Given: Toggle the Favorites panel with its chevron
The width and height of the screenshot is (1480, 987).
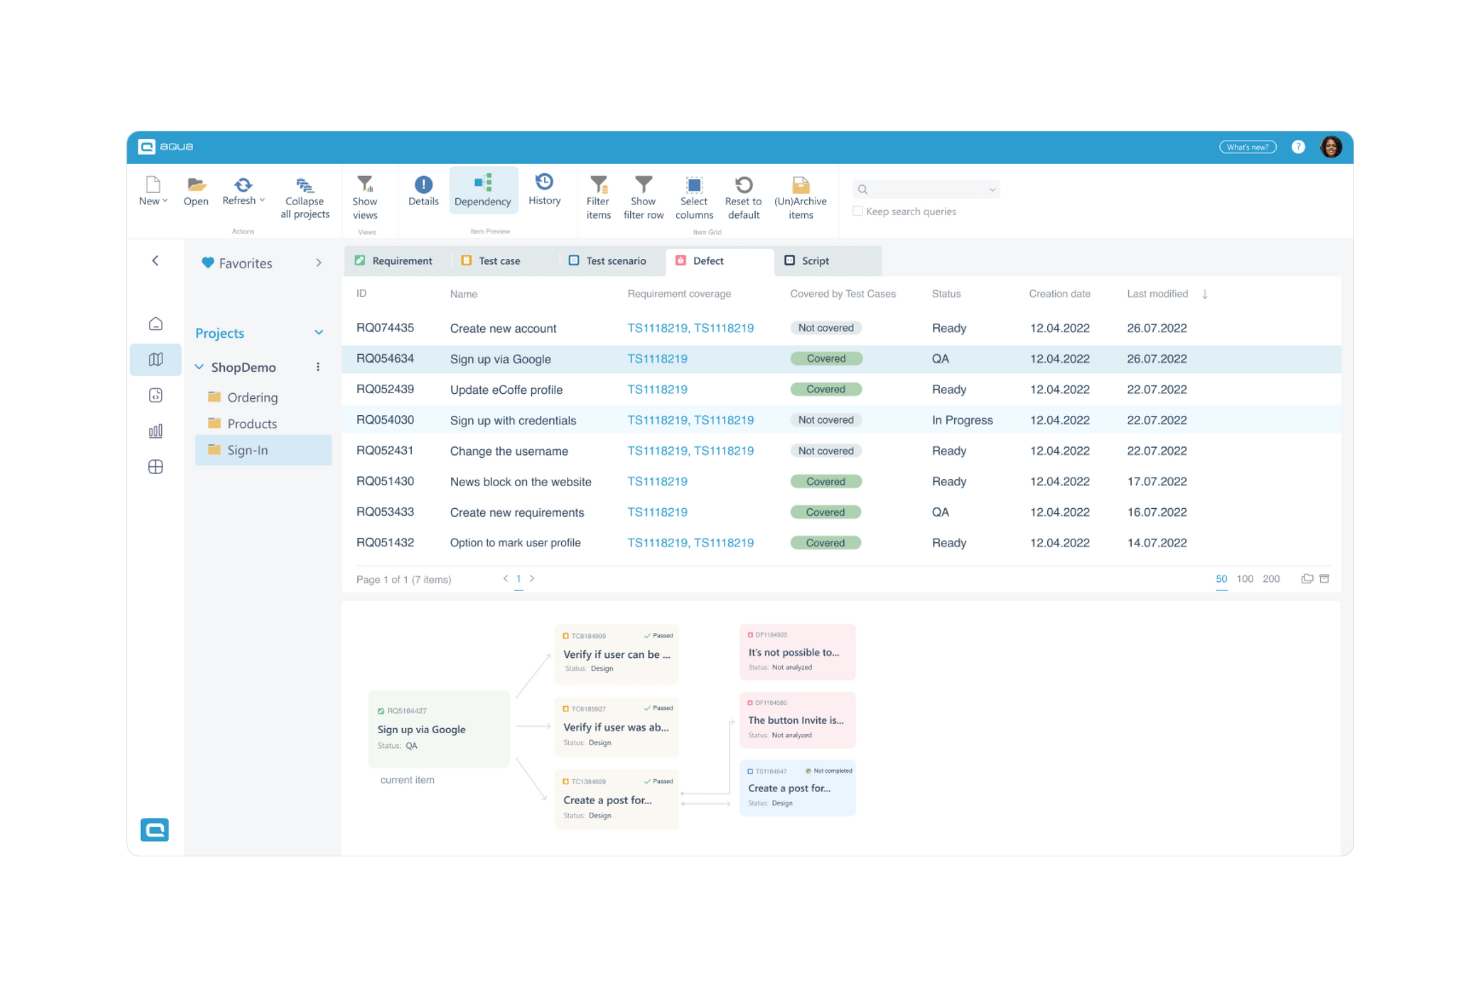Looking at the screenshot, I should tap(318, 262).
